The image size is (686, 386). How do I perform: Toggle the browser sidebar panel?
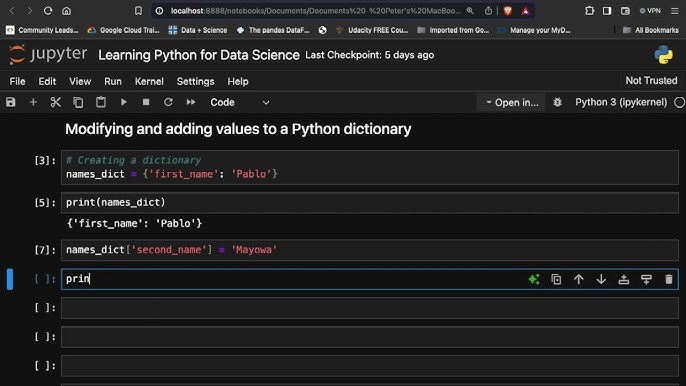click(x=607, y=11)
